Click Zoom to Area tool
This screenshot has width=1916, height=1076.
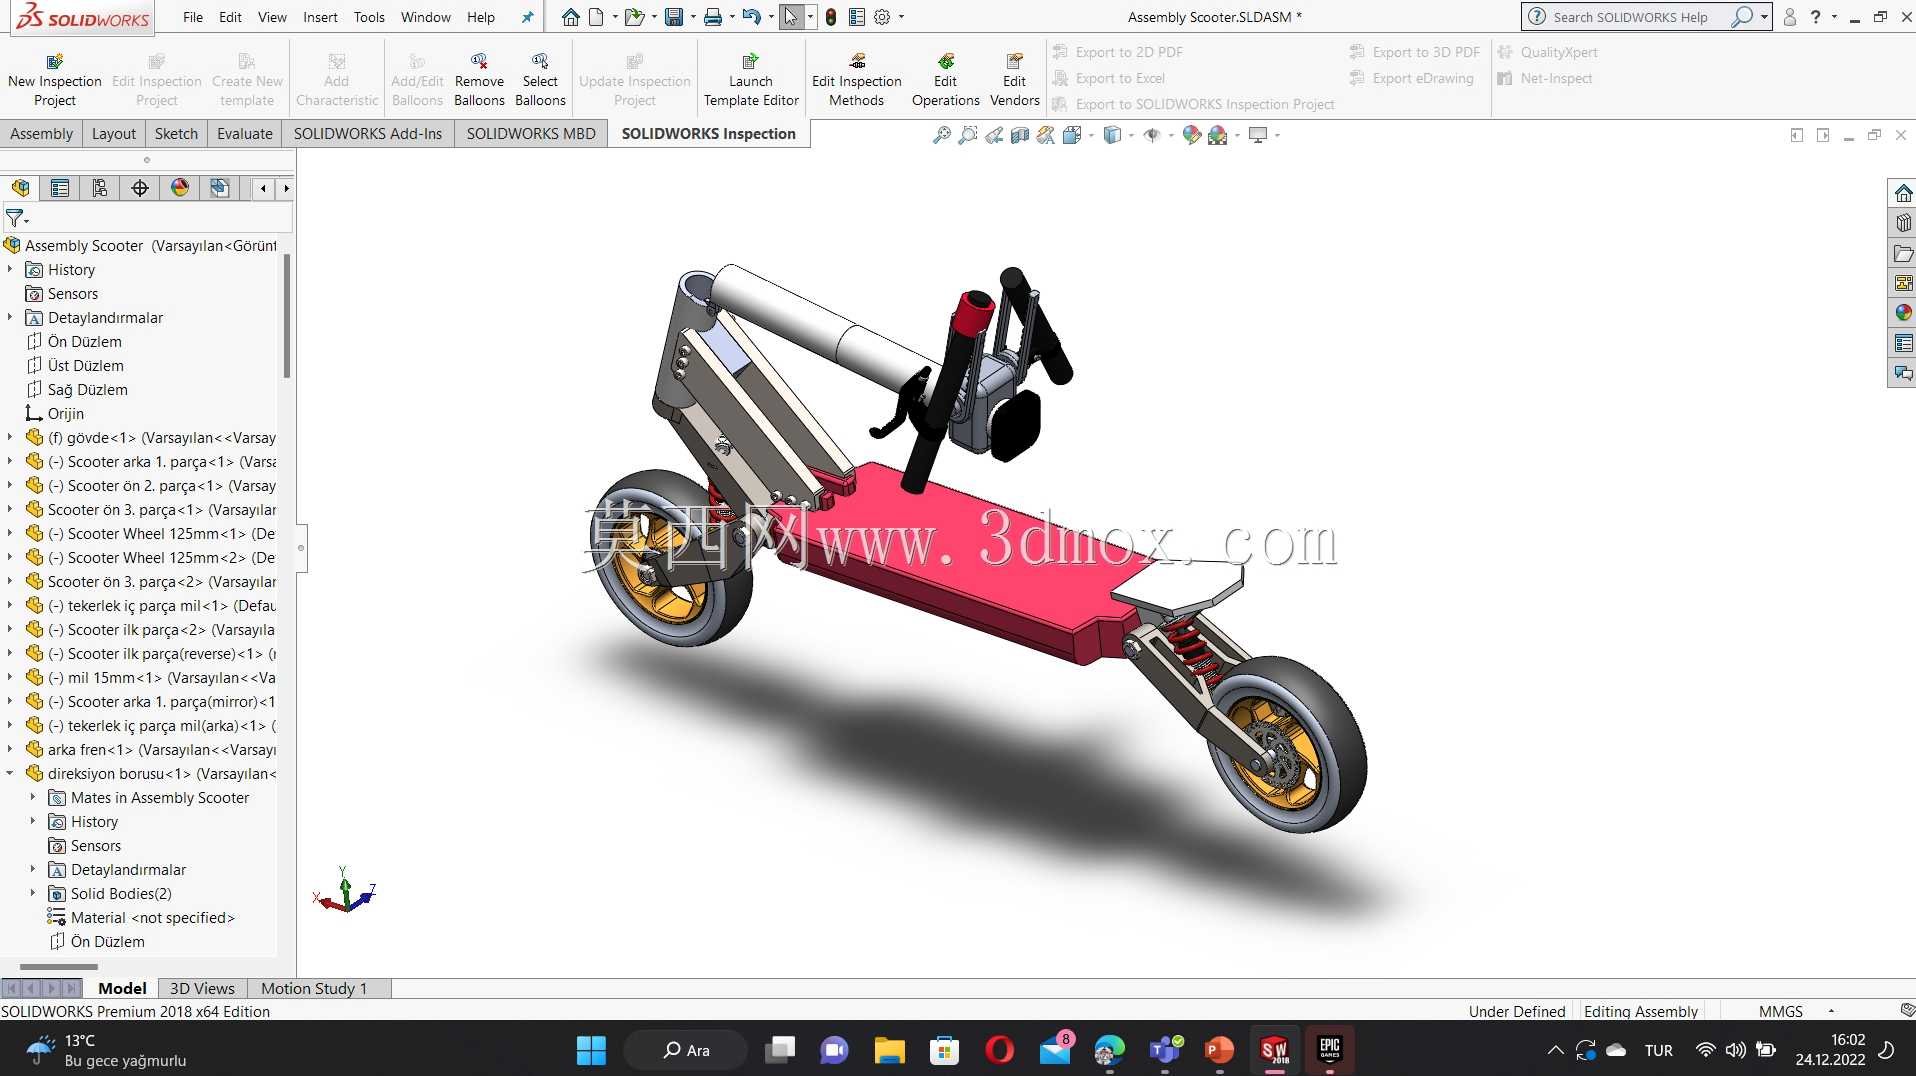[968, 135]
